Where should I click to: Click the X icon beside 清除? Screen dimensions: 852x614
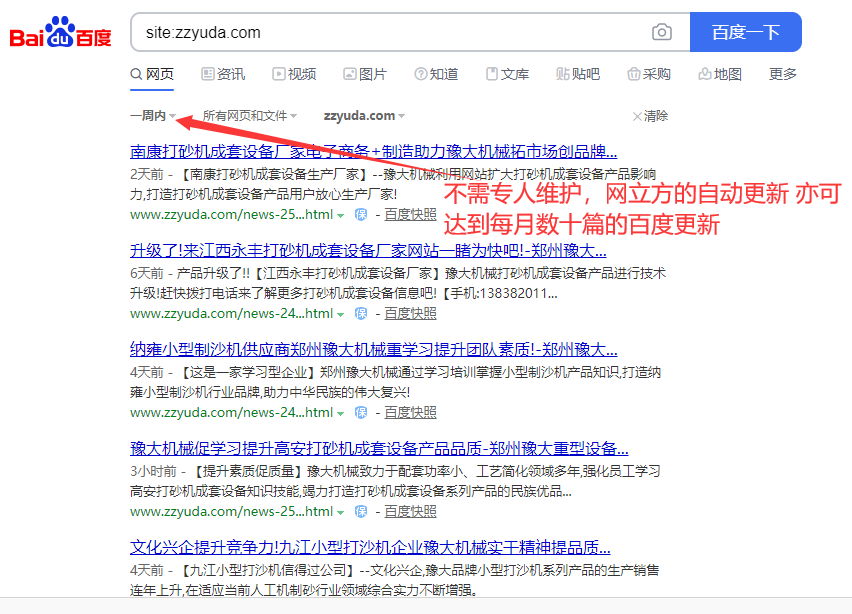coord(637,116)
